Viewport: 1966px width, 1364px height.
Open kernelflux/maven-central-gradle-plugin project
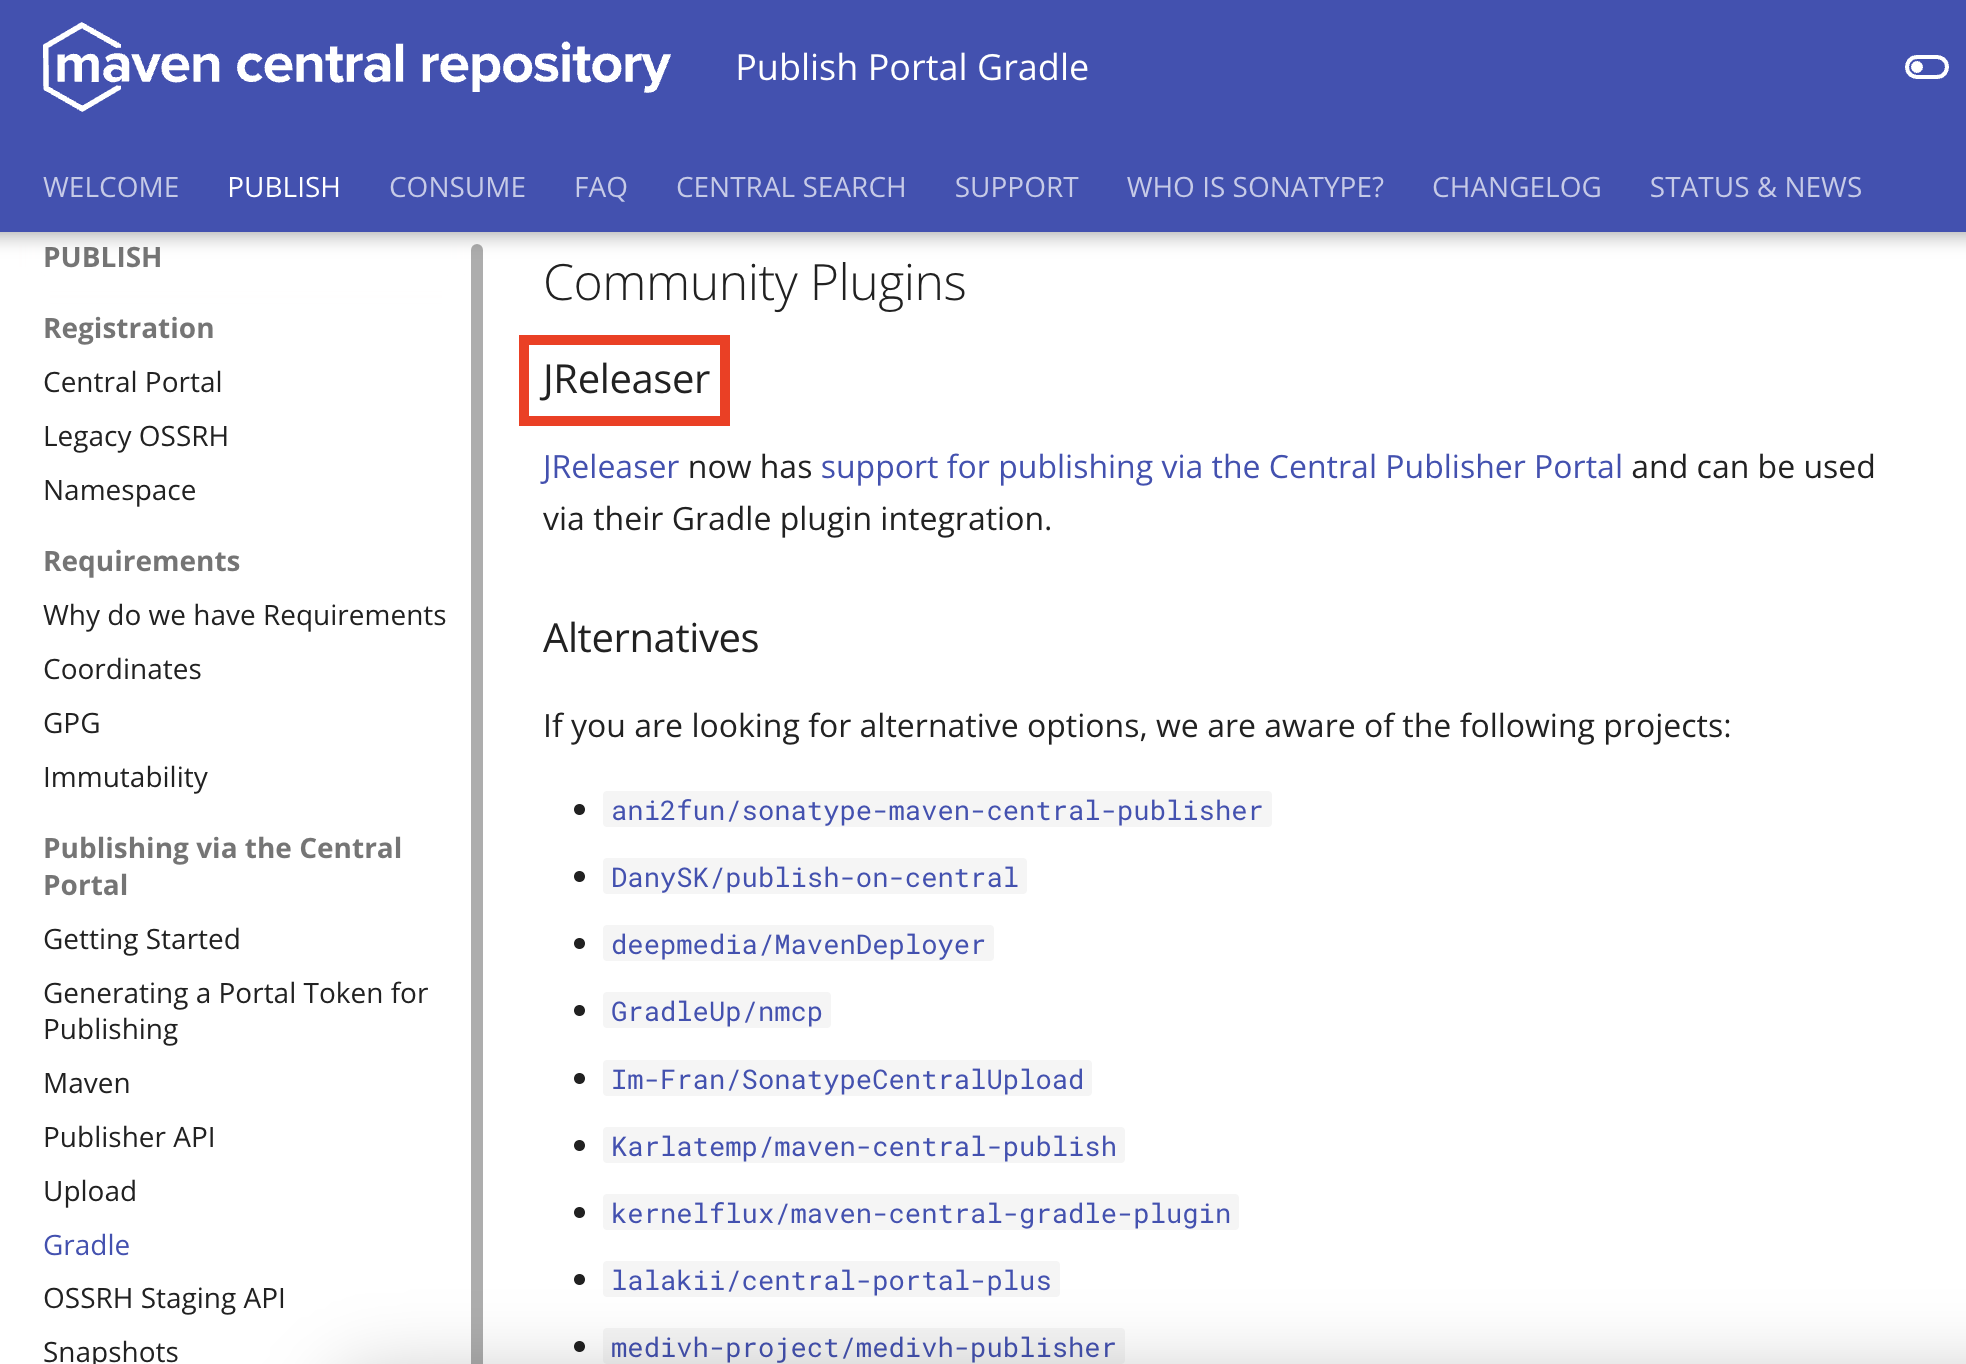click(x=921, y=1213)
